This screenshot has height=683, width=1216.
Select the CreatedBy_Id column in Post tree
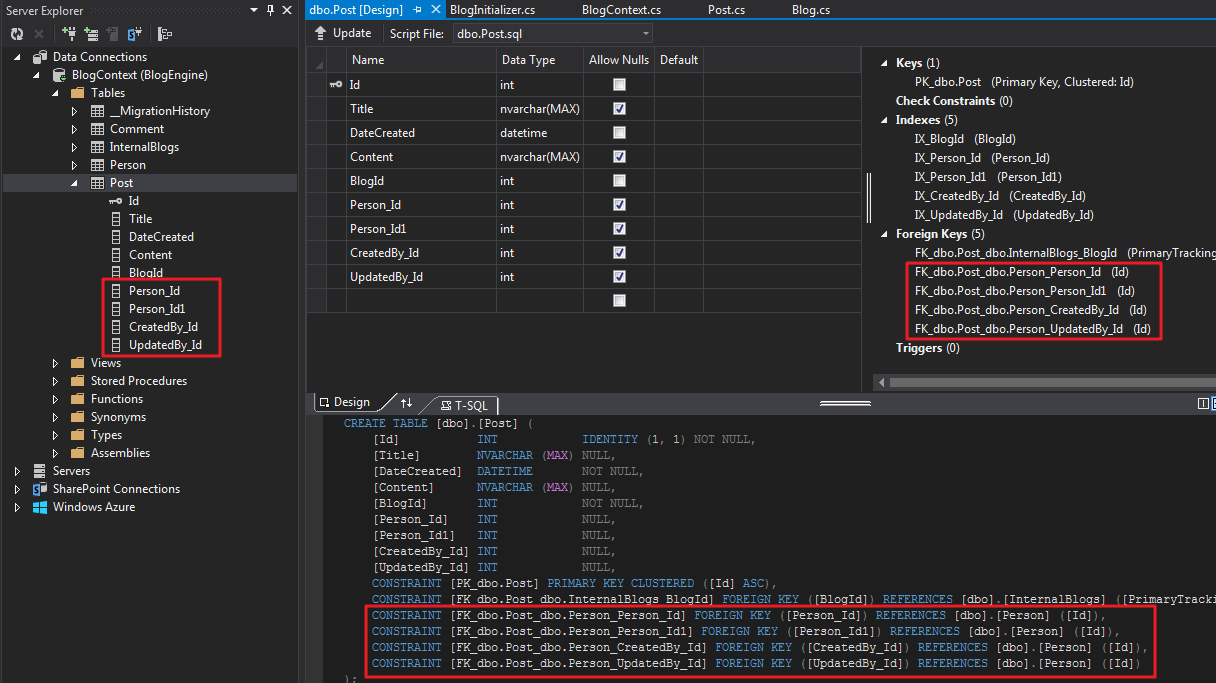click(x=163, y=327)
